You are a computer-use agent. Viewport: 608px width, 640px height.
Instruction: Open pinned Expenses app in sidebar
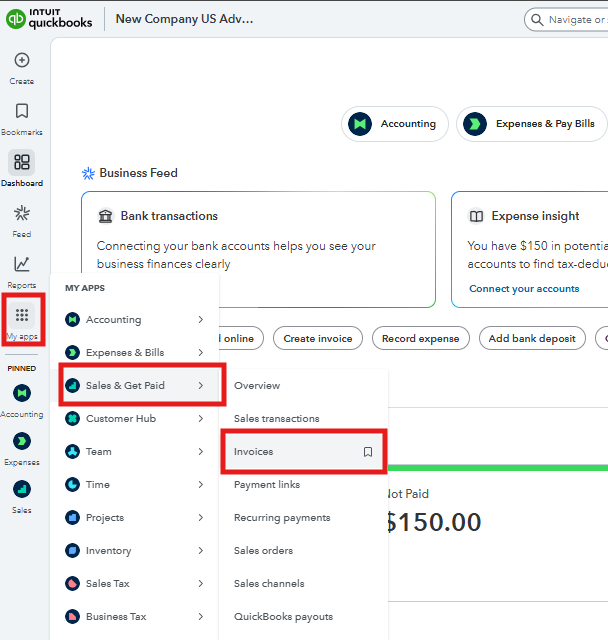click(22, 441)
